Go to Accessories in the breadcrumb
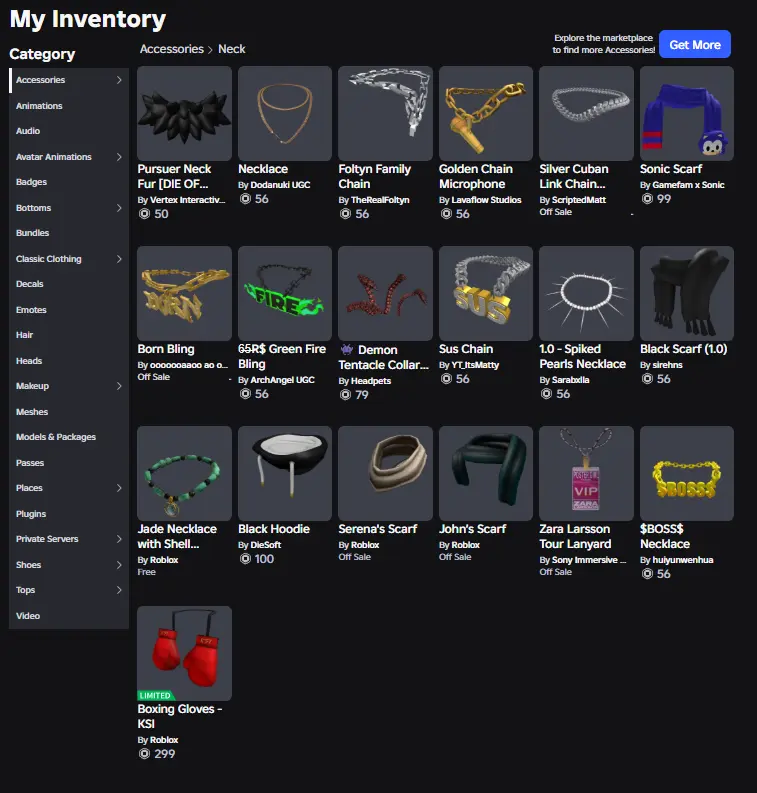The height and width of the screenshot is (793, 757). point(171,49)
